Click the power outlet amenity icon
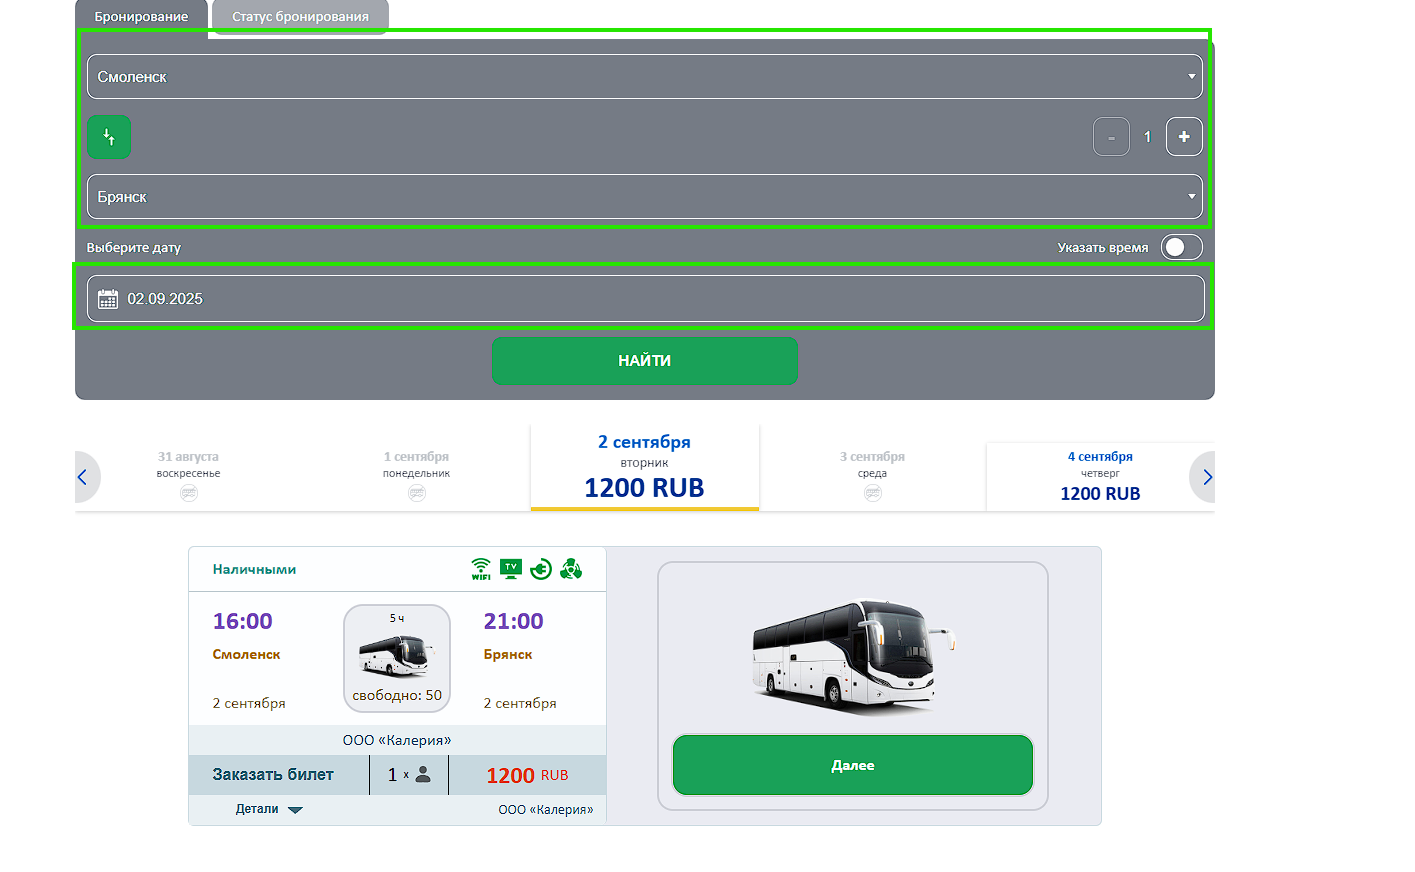Image resolution: width=1415 pixels, height=872 pixels. tap(541, 569)
